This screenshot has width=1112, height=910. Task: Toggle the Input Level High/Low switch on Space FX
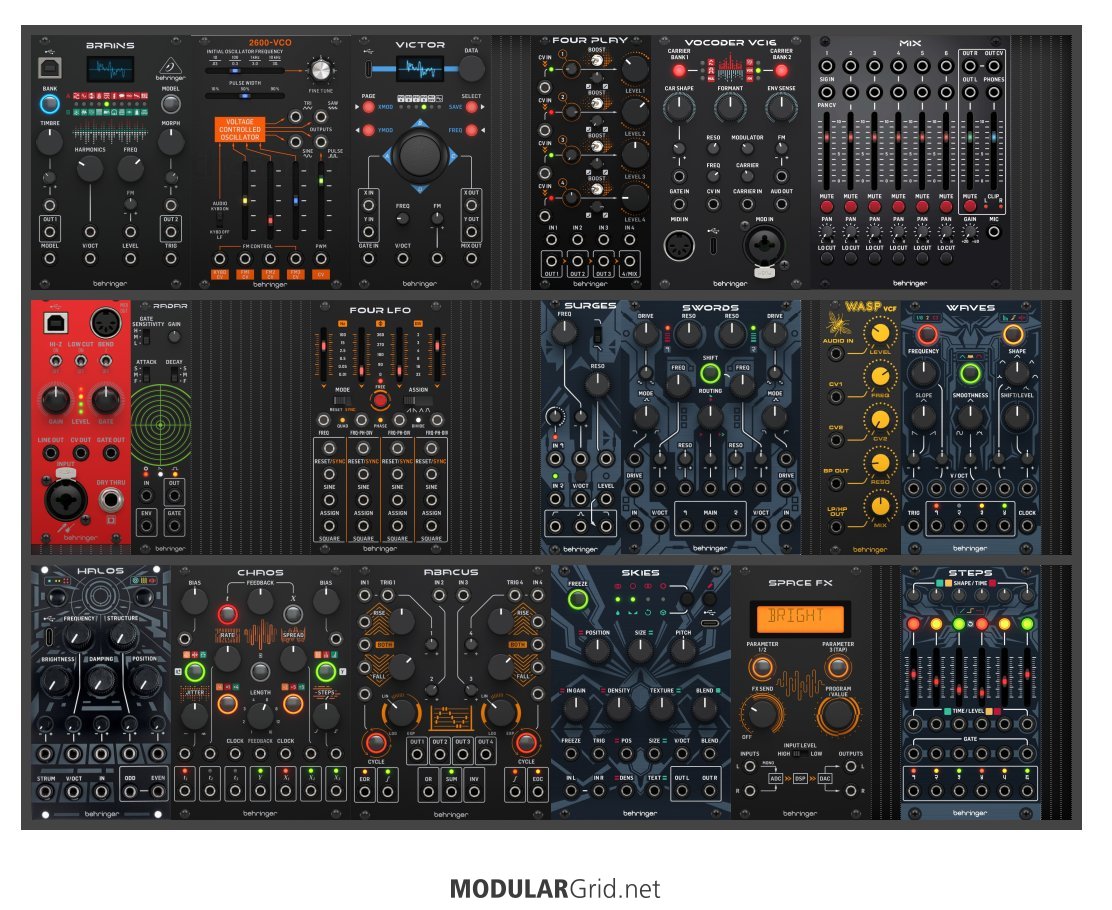pos(800,754)
